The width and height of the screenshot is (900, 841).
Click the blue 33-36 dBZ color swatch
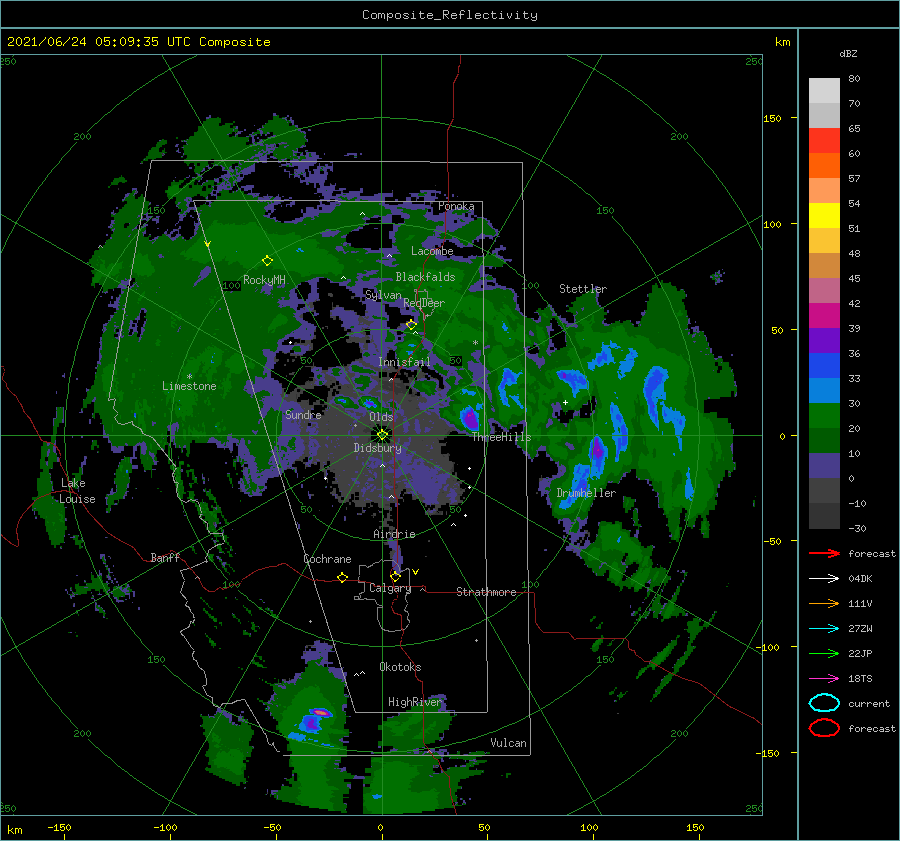(x=824, y=366)
